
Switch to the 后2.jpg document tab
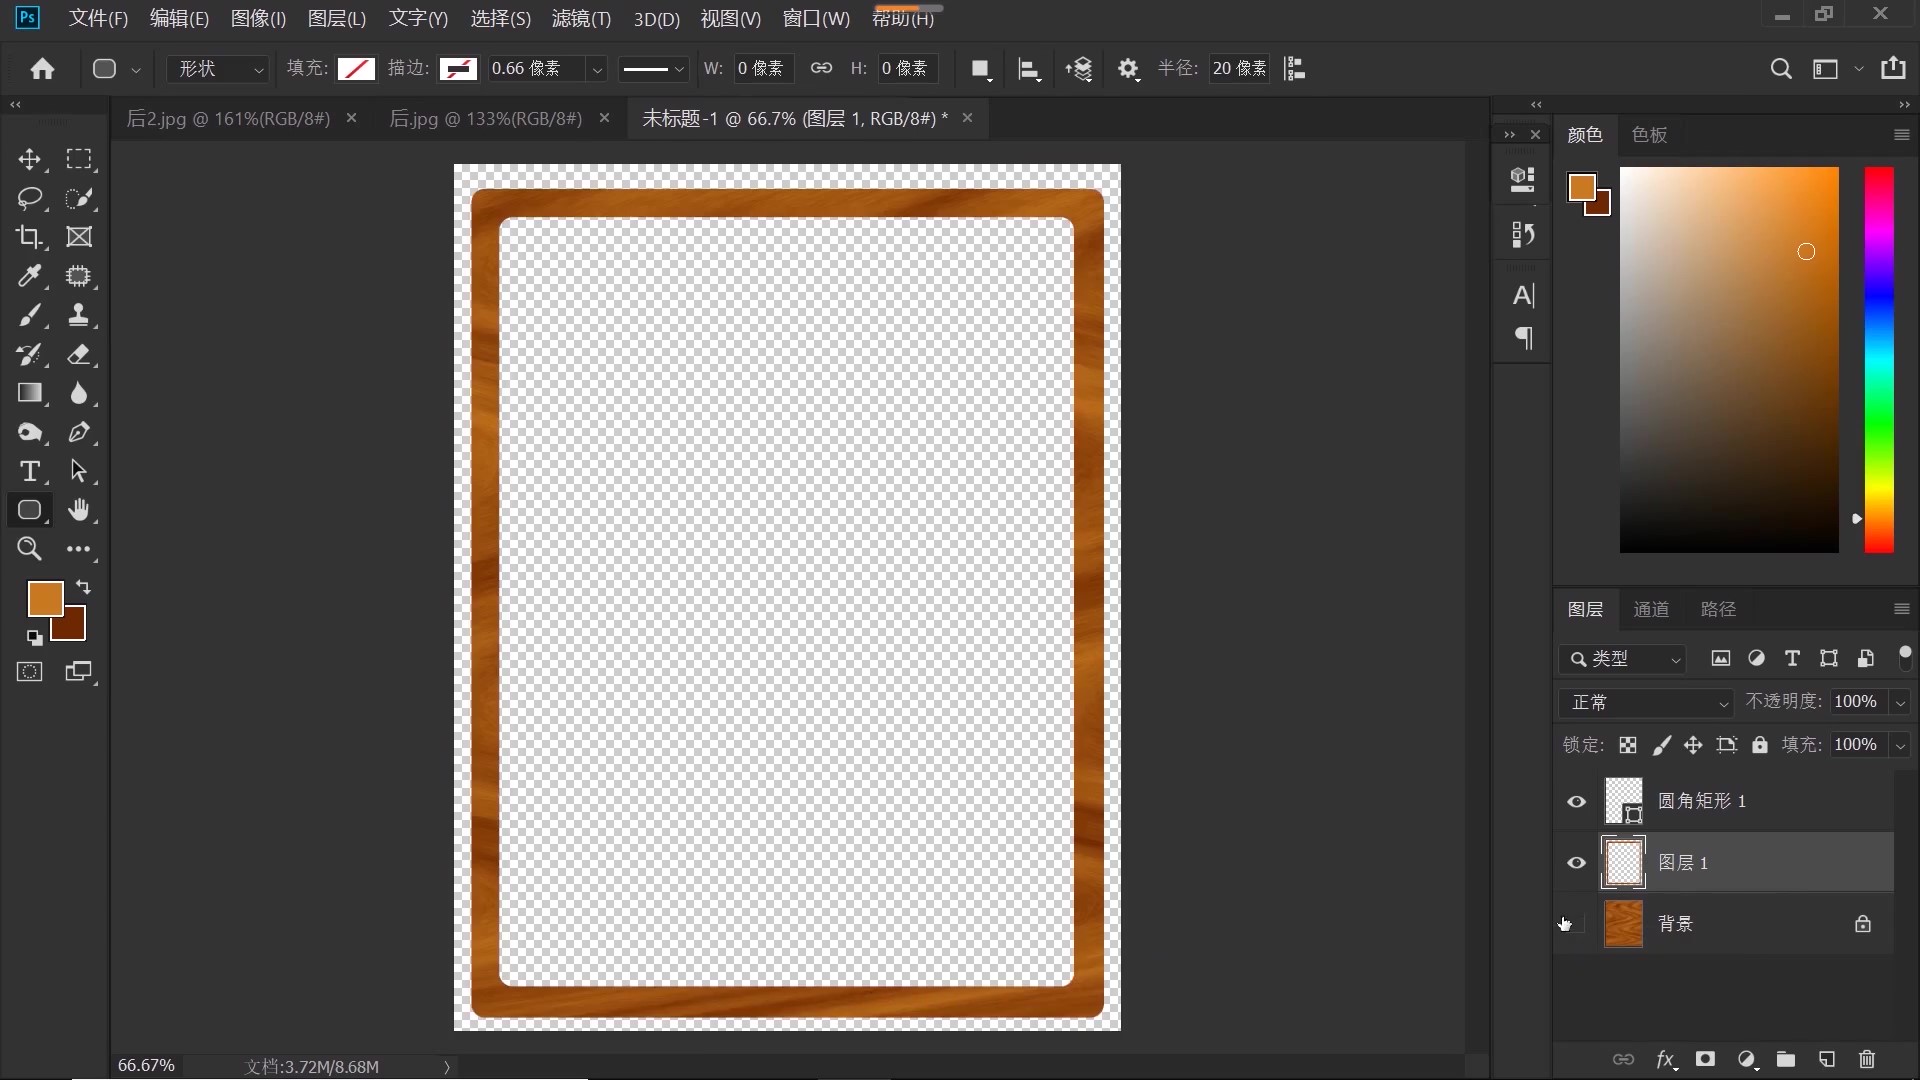(228, 118)
